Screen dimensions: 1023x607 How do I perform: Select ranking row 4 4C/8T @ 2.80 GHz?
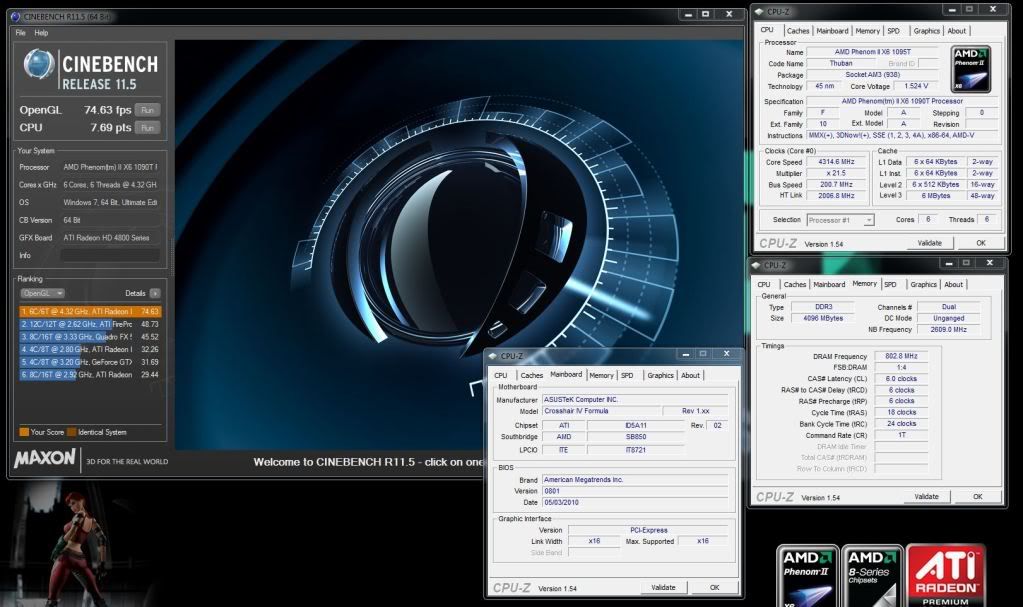pyautogui.click(x=90, y=349)
